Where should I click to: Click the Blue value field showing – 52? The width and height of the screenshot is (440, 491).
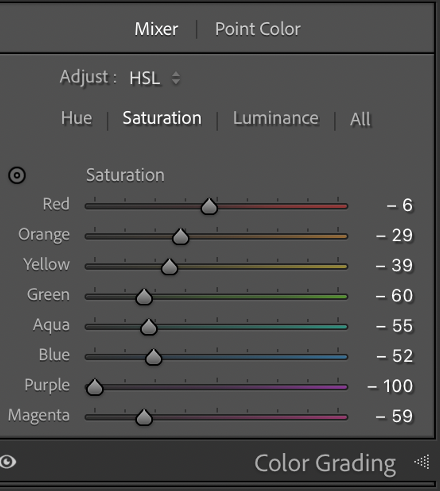(x=395, y=356)
